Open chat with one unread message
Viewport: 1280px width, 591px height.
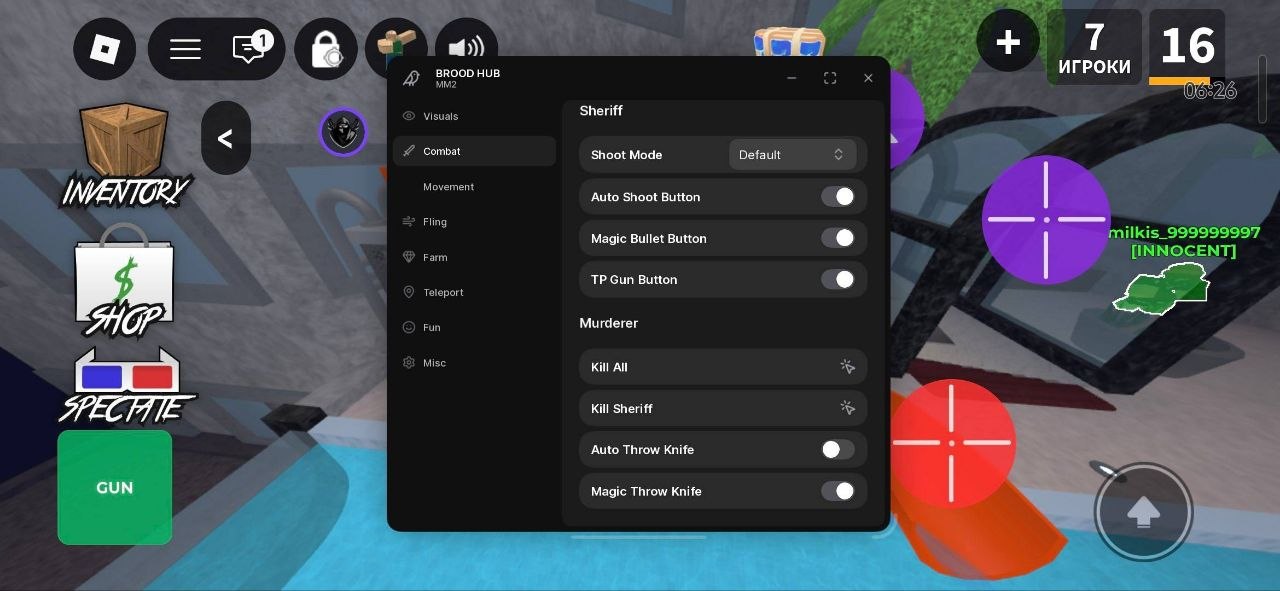click(250, 48)
